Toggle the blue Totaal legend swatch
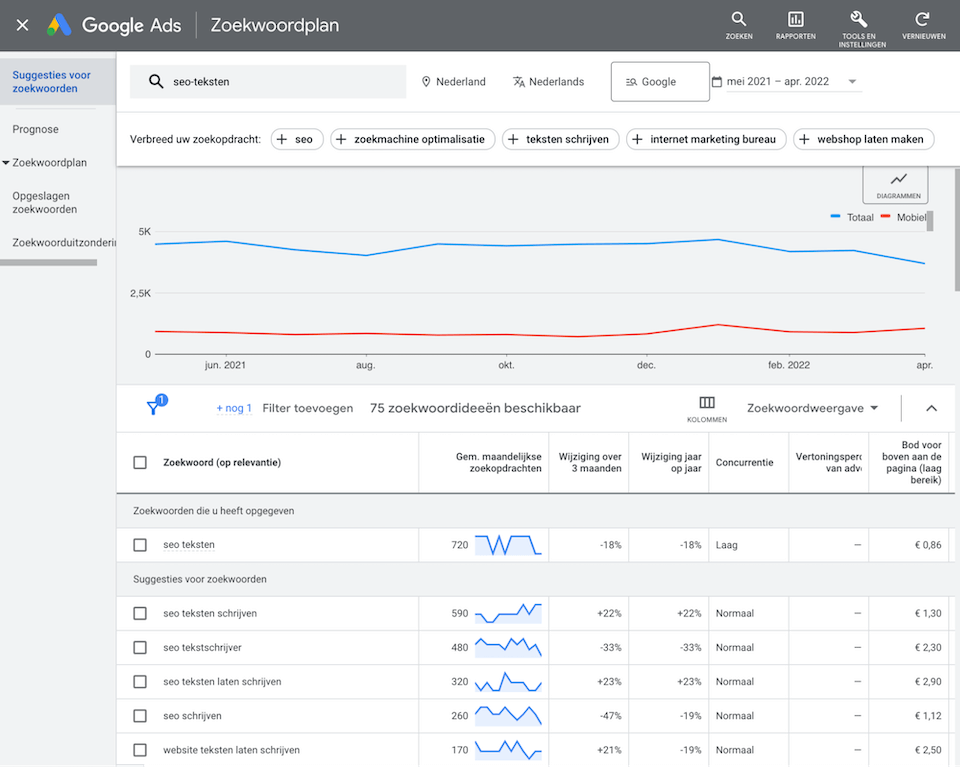The width and height of the screenshot is (960, 767). tap(835, 216)
